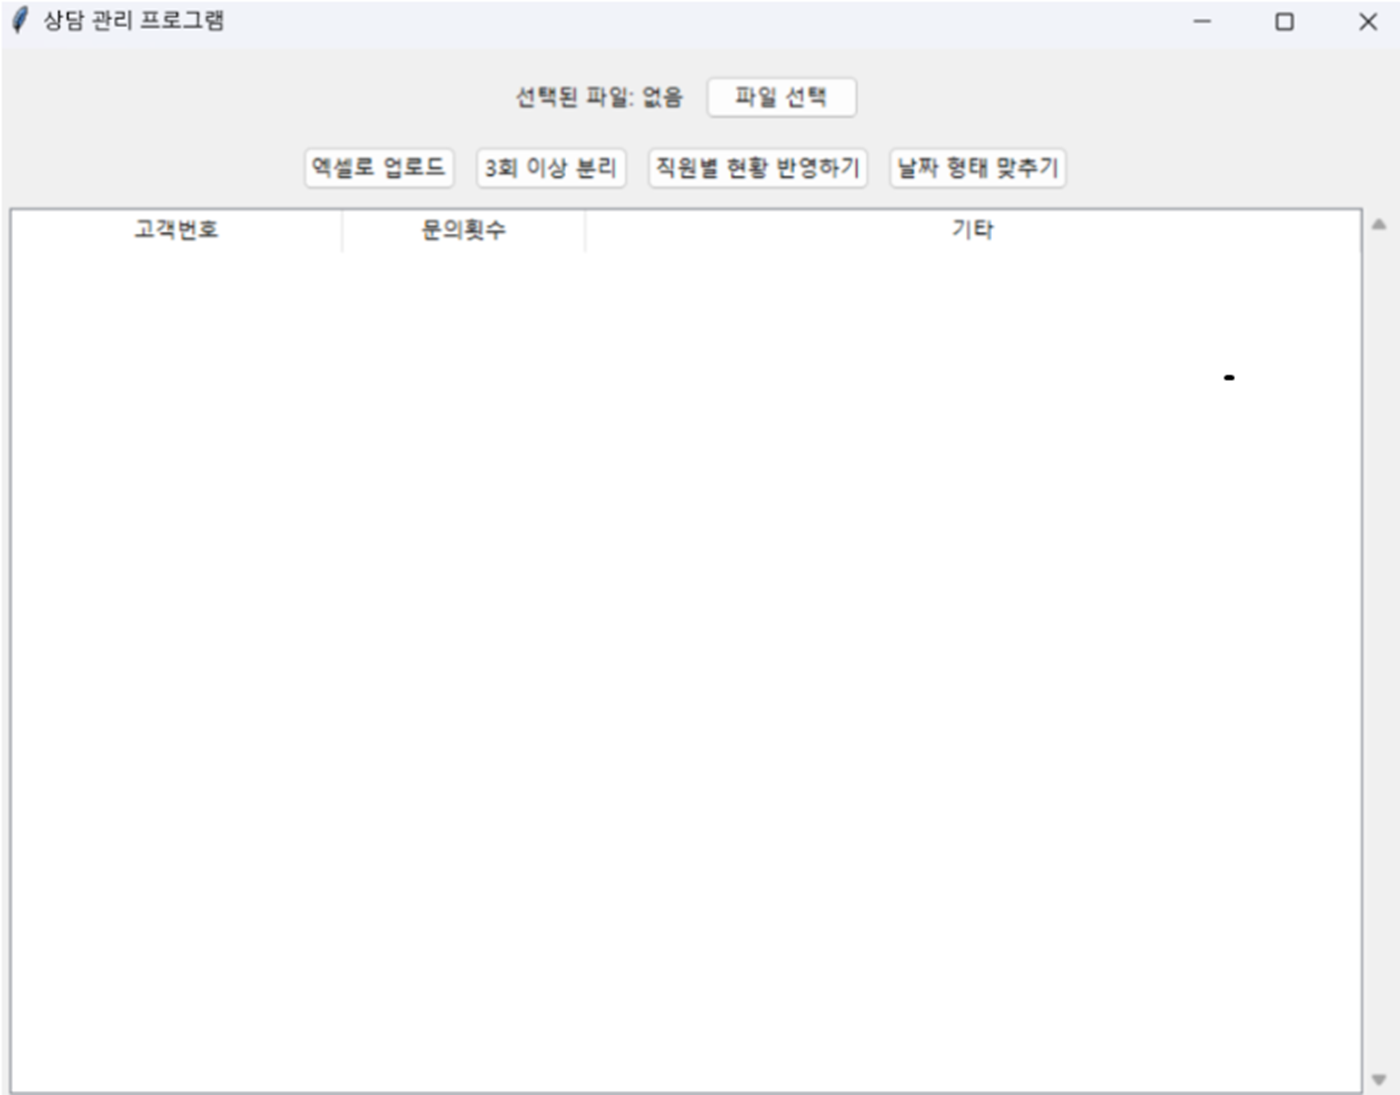The image size is (1400, 1095).
Task: Maximize the 상담 관리 프로그램 window
Action: click(x=1284, y=21)
